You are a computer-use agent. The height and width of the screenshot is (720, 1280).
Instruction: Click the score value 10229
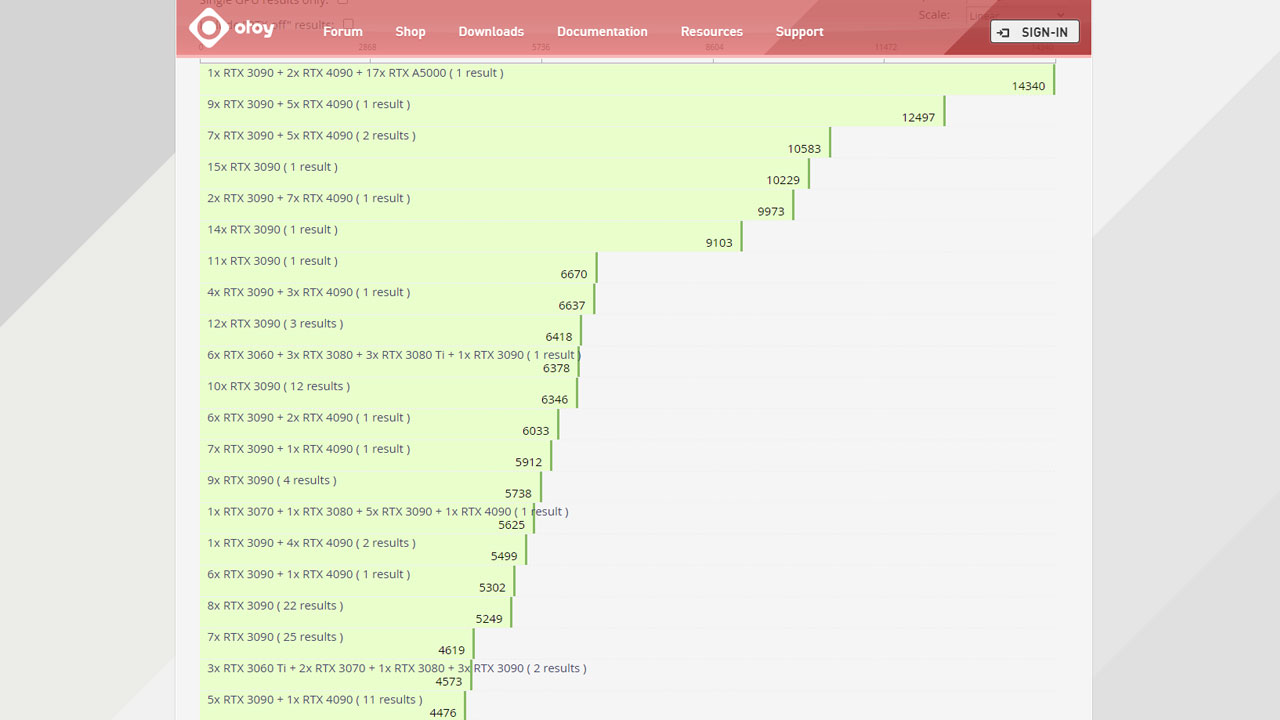coord(783,180)
